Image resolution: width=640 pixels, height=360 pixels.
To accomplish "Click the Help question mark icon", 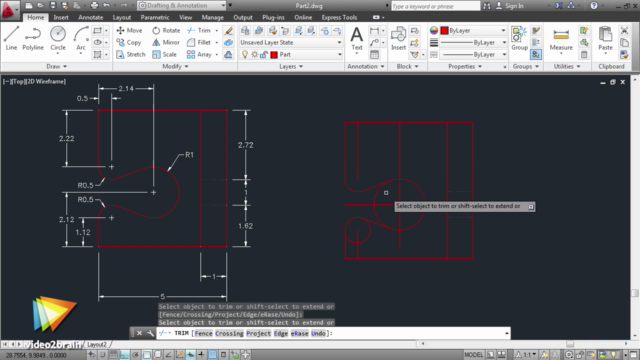I will (x=594, y=6).
